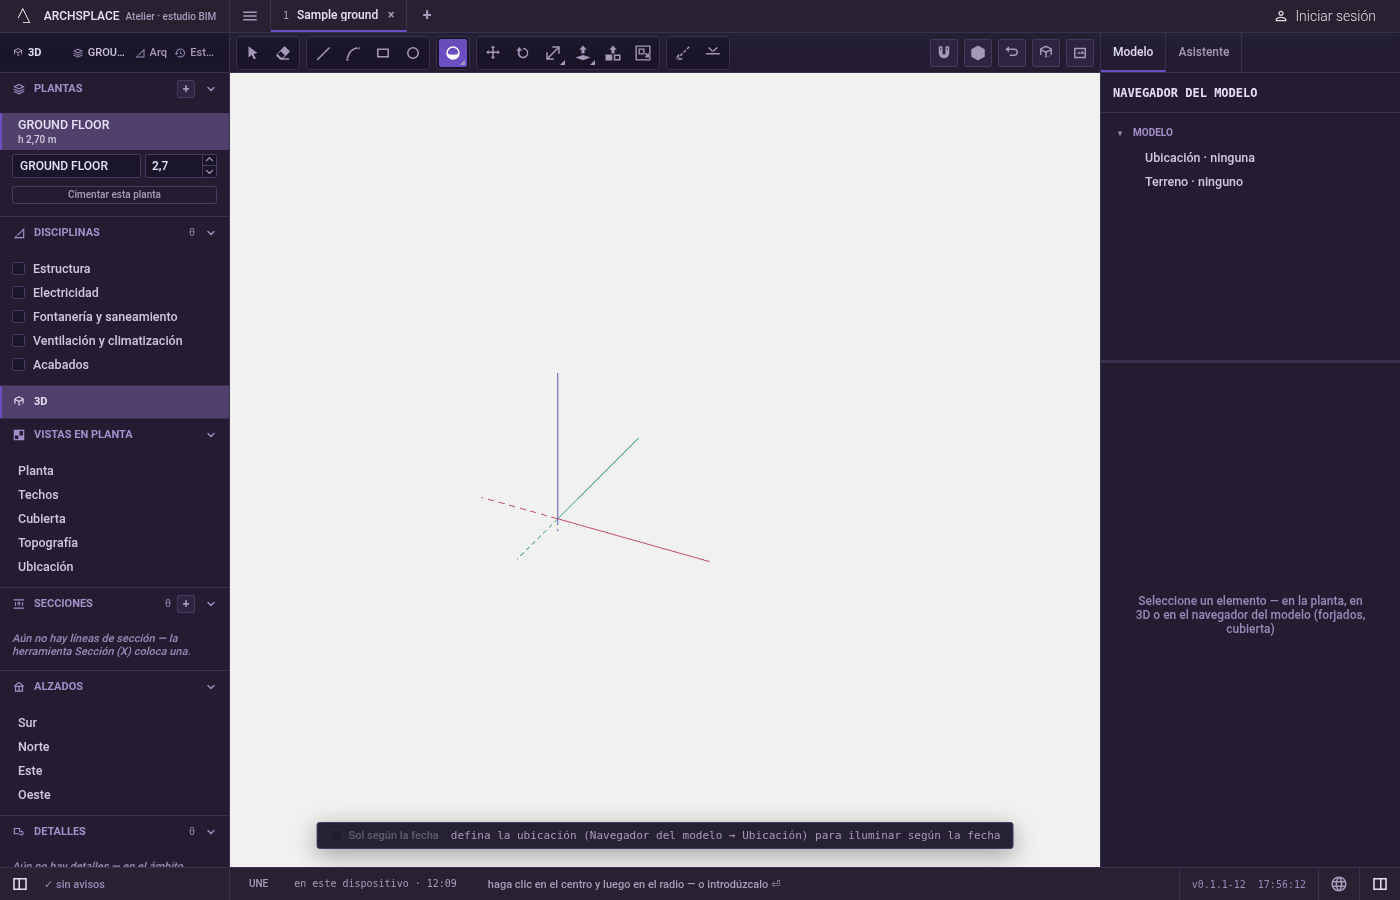Click the solid hexagon shading icon
The width and height of the screenshot is (1400, 900).
click(978, 53)
